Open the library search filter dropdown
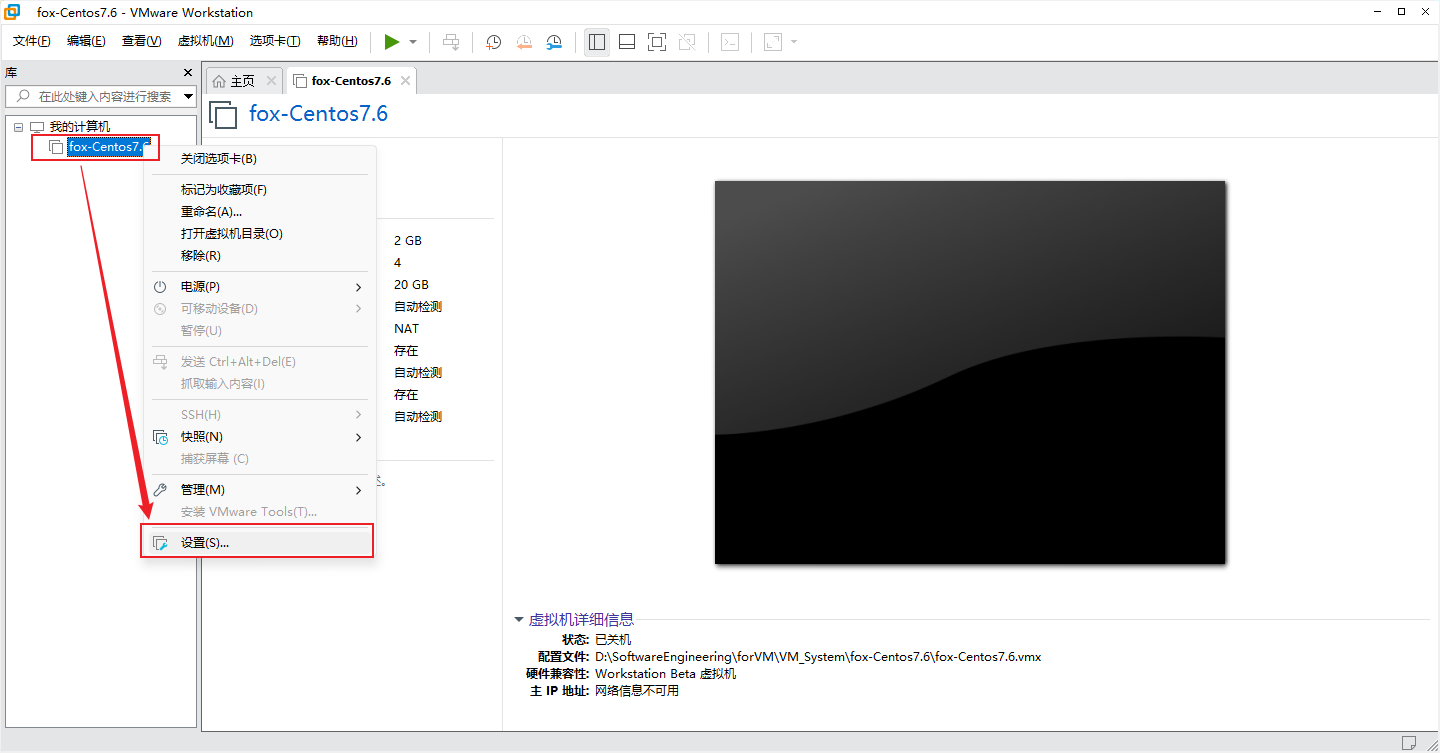Viewport: 1440px width, 753px height. pos(188,96)
